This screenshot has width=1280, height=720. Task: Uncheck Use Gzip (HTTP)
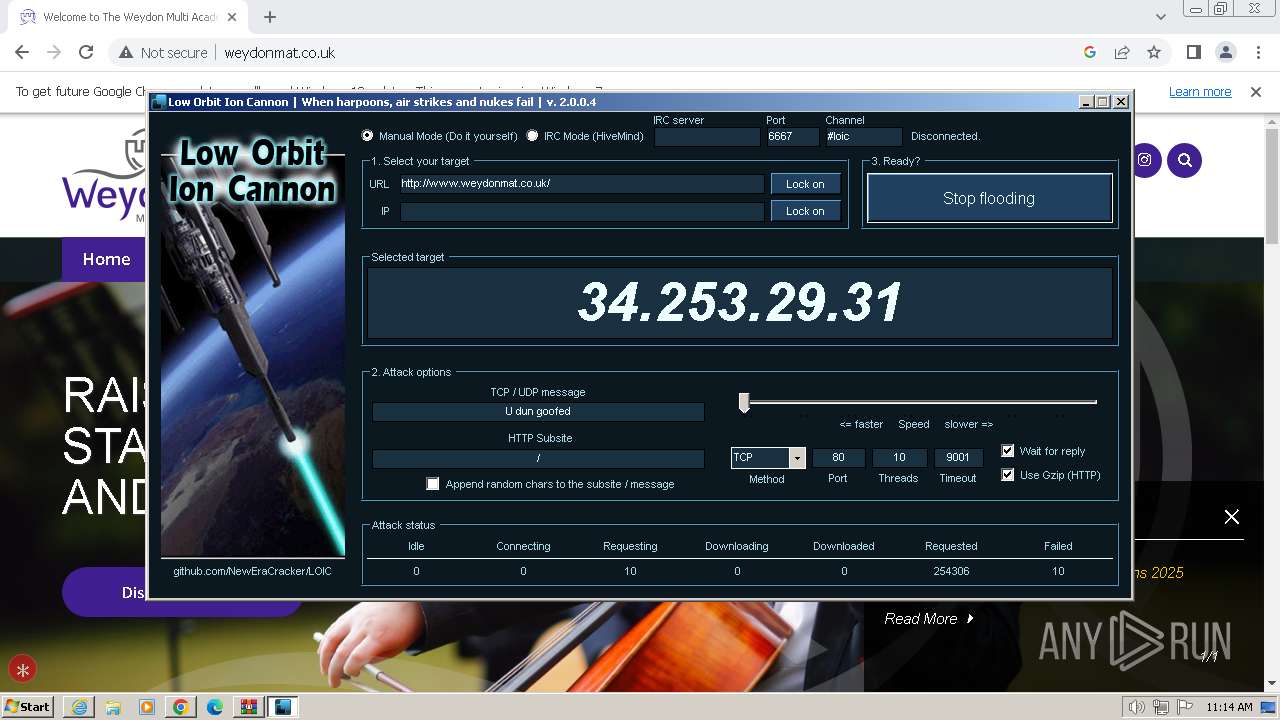(x=1008, y=475)
